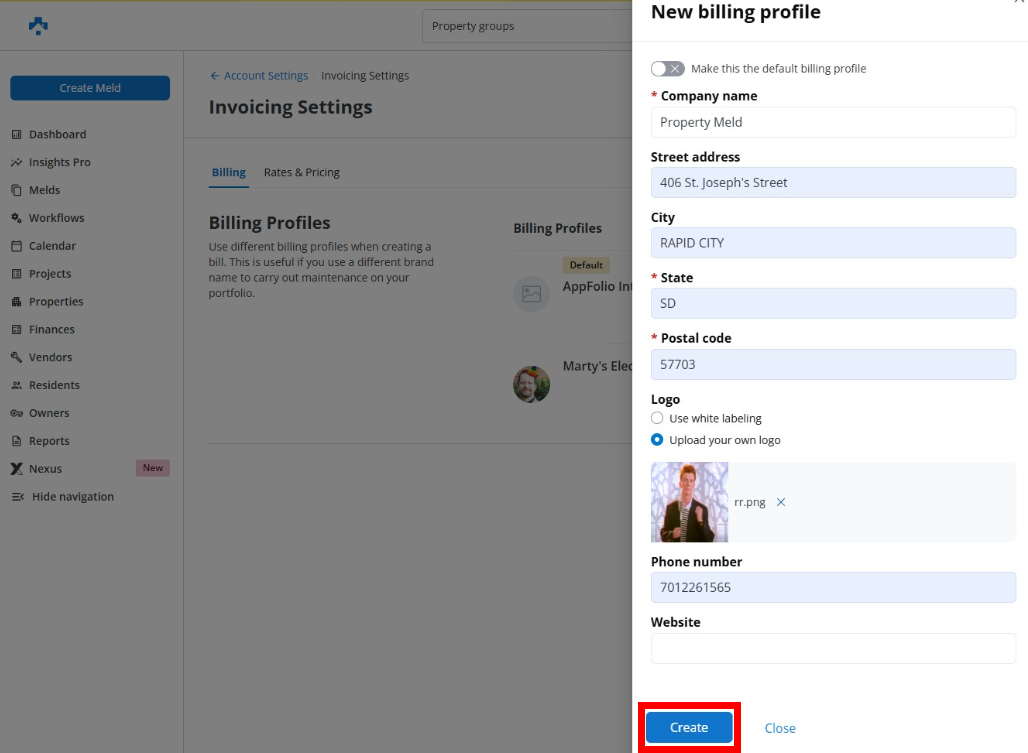This screenshot has height=753, width=1028.
Task: Open the Property groups dropdown
Action: [x=527, y=26]
